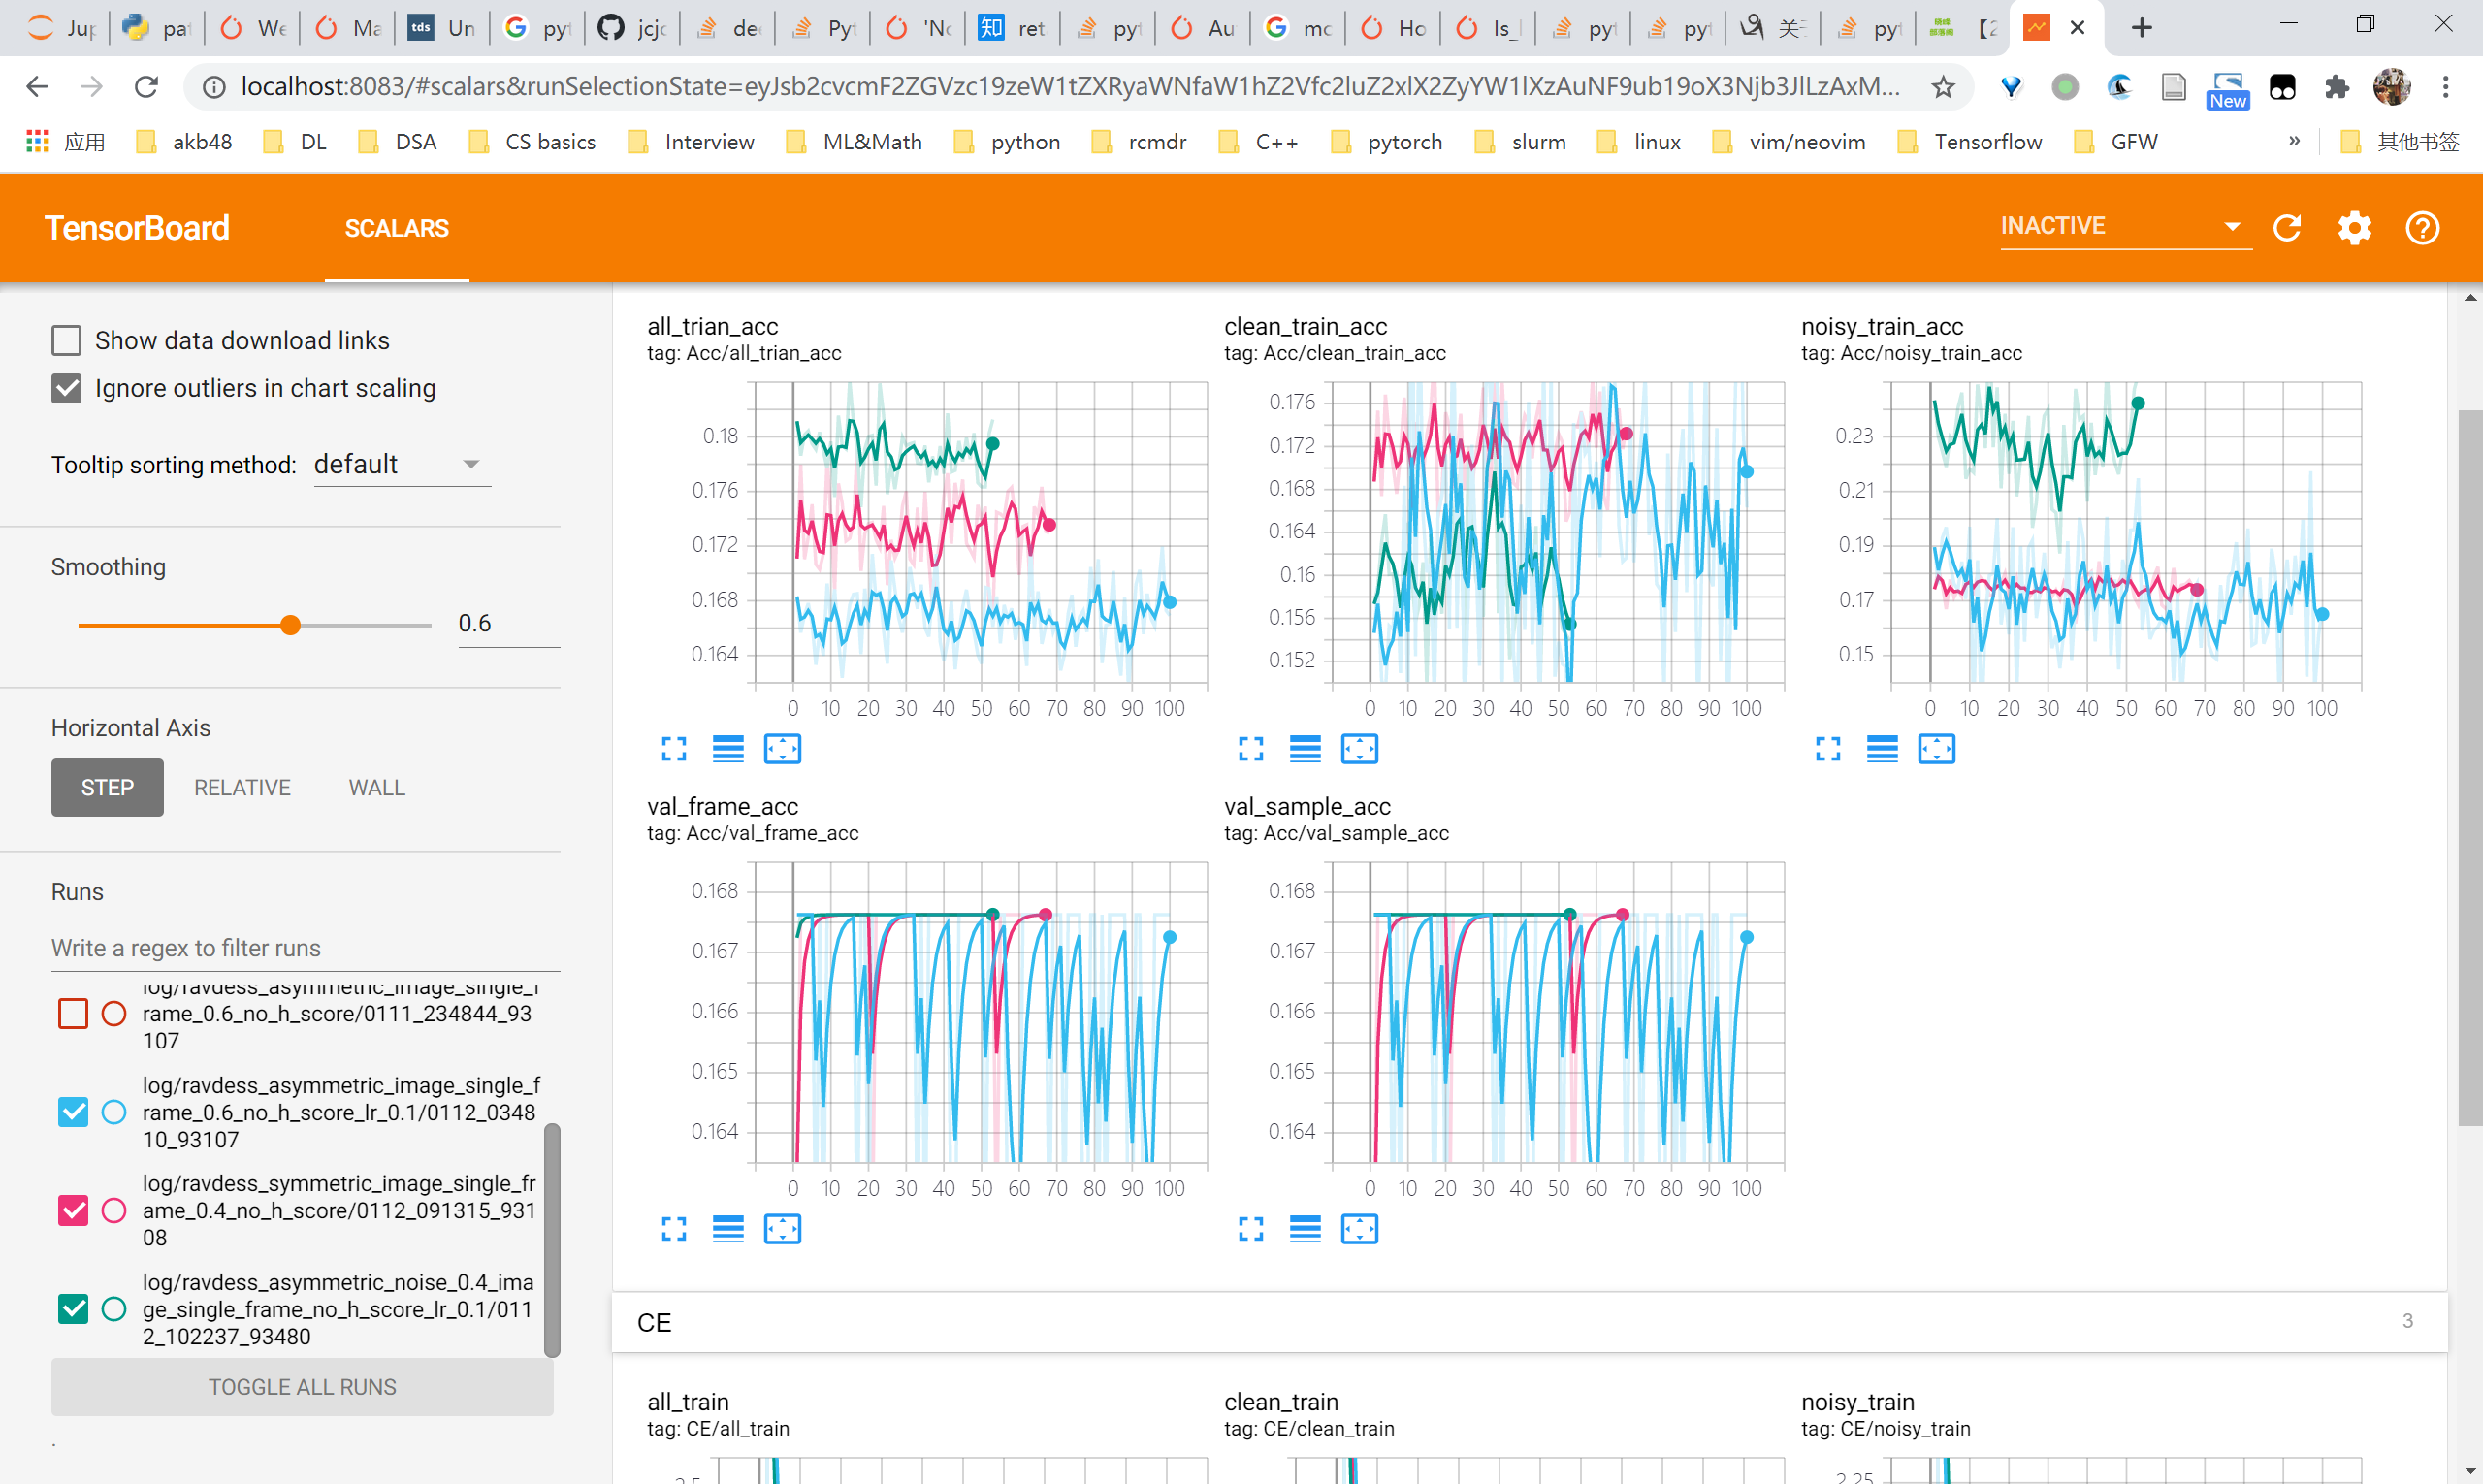Screen dimensions: 2483x1484
Task: Expand val_frame_acc chart to full size
Action: [674, 1229]
